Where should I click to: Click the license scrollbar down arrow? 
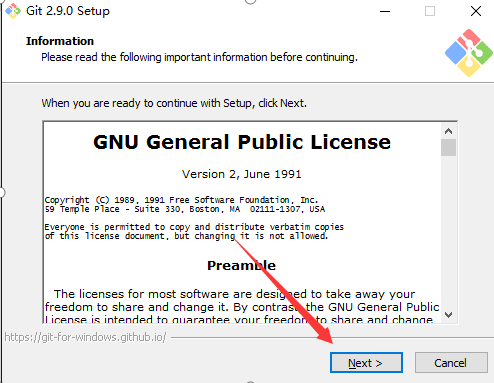(448, 314)
